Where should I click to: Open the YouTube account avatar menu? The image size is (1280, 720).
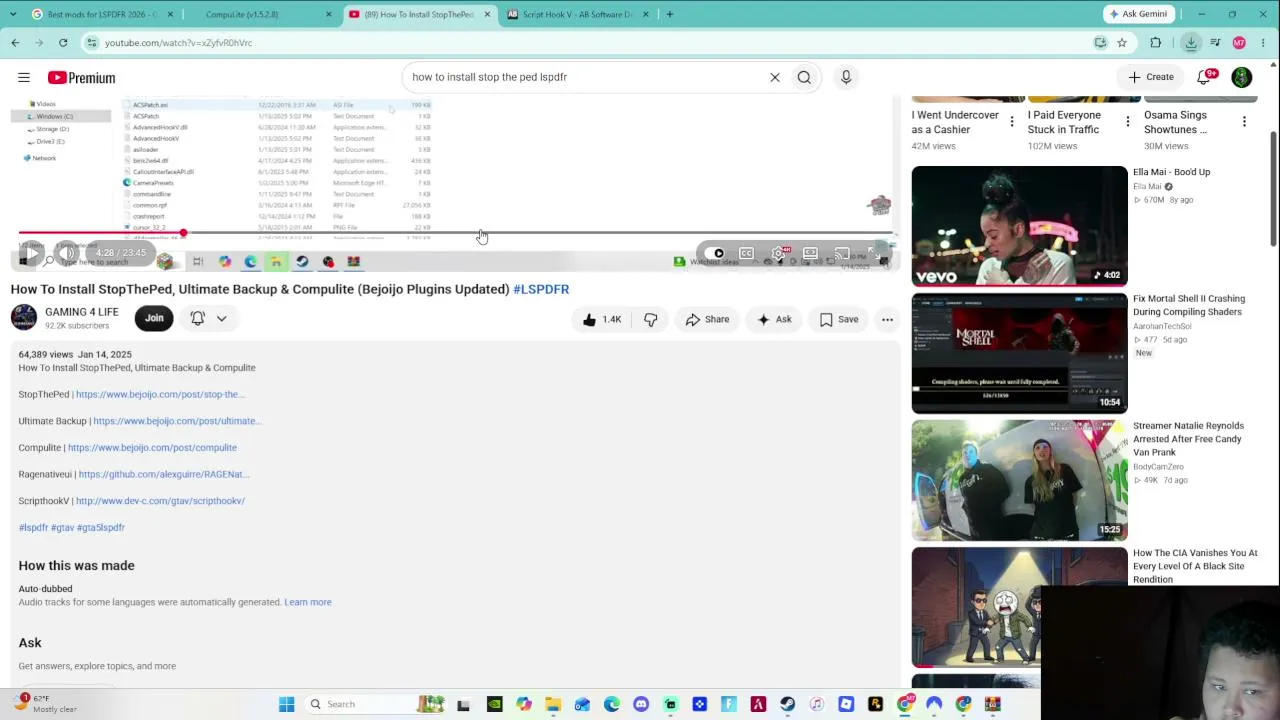(1242, 77)
